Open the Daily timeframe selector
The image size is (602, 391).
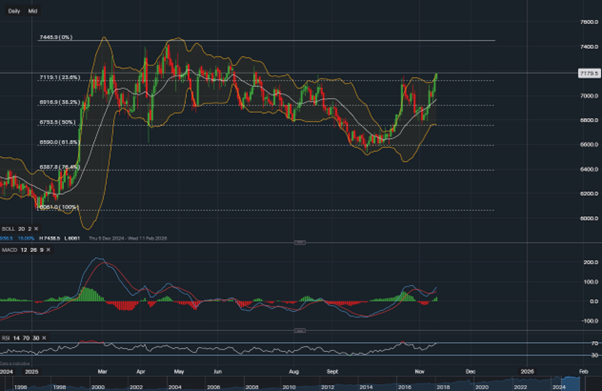[14, 11]
